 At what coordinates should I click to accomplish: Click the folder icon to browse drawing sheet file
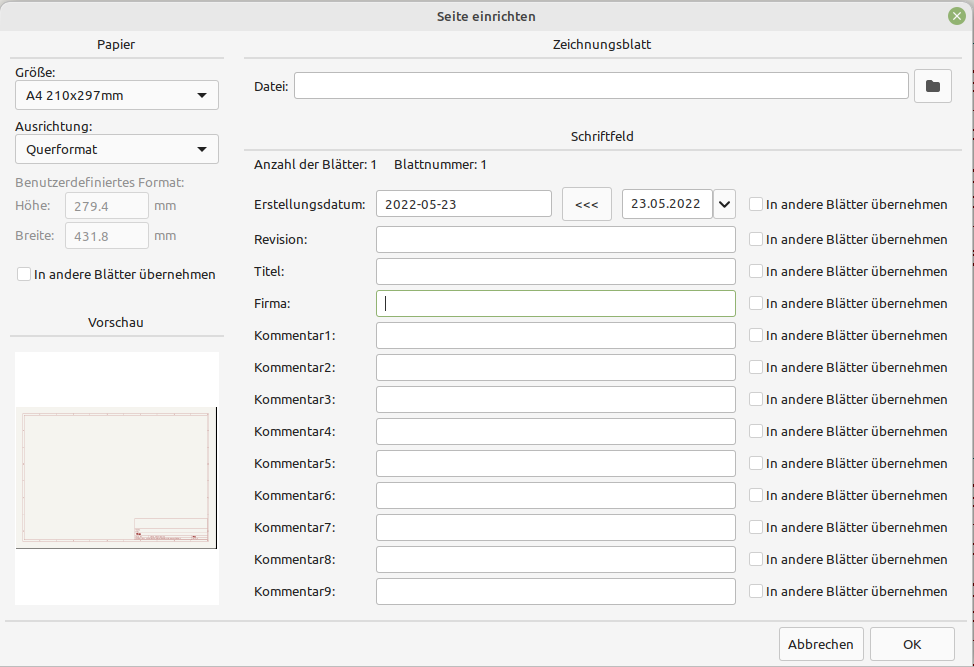tap(932, 86)
